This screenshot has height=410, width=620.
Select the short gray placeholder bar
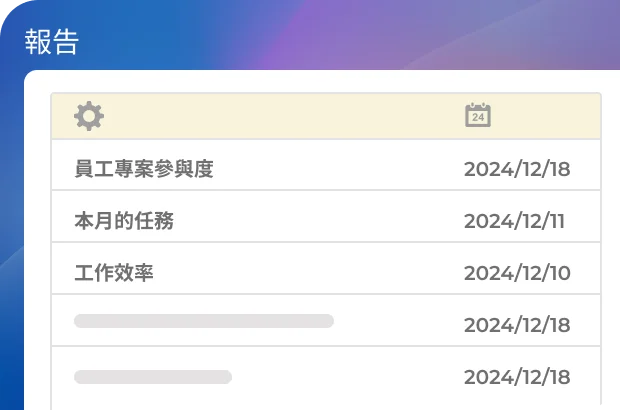click(153, 377)
